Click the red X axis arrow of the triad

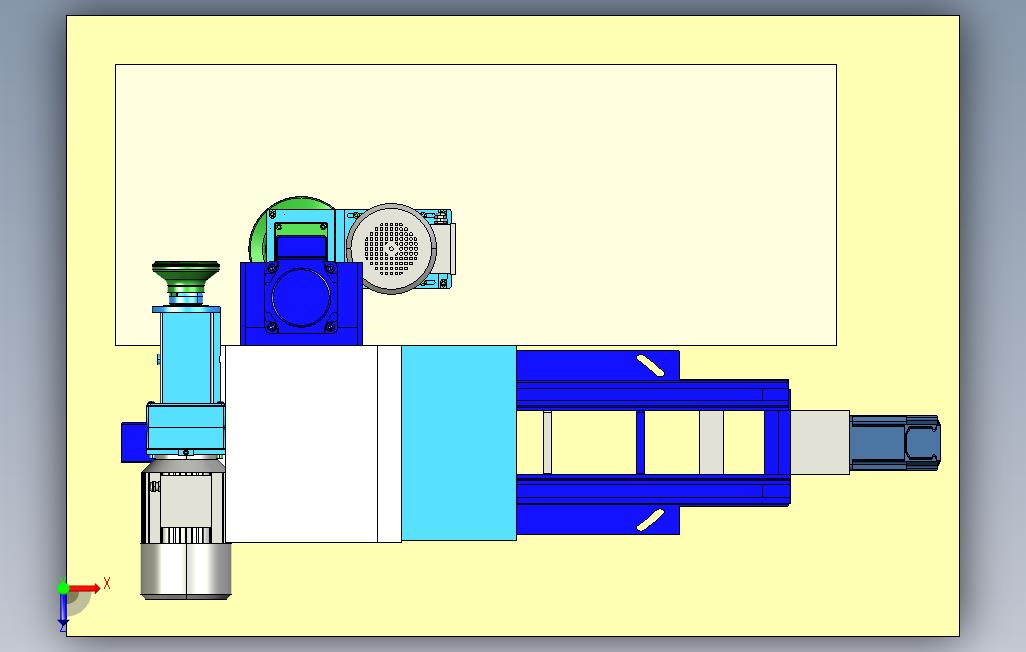pyautogui.click(x=85, y=588)
